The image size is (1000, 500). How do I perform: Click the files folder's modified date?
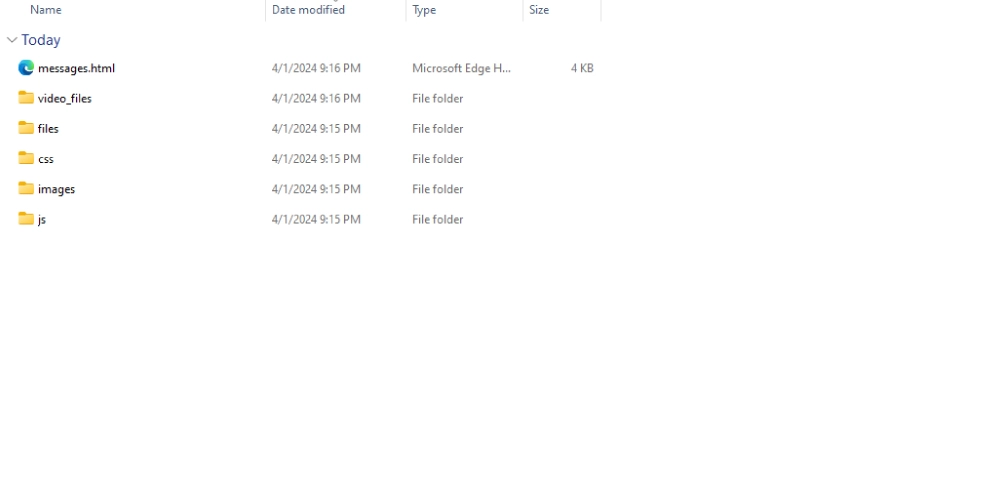(316, 128)
